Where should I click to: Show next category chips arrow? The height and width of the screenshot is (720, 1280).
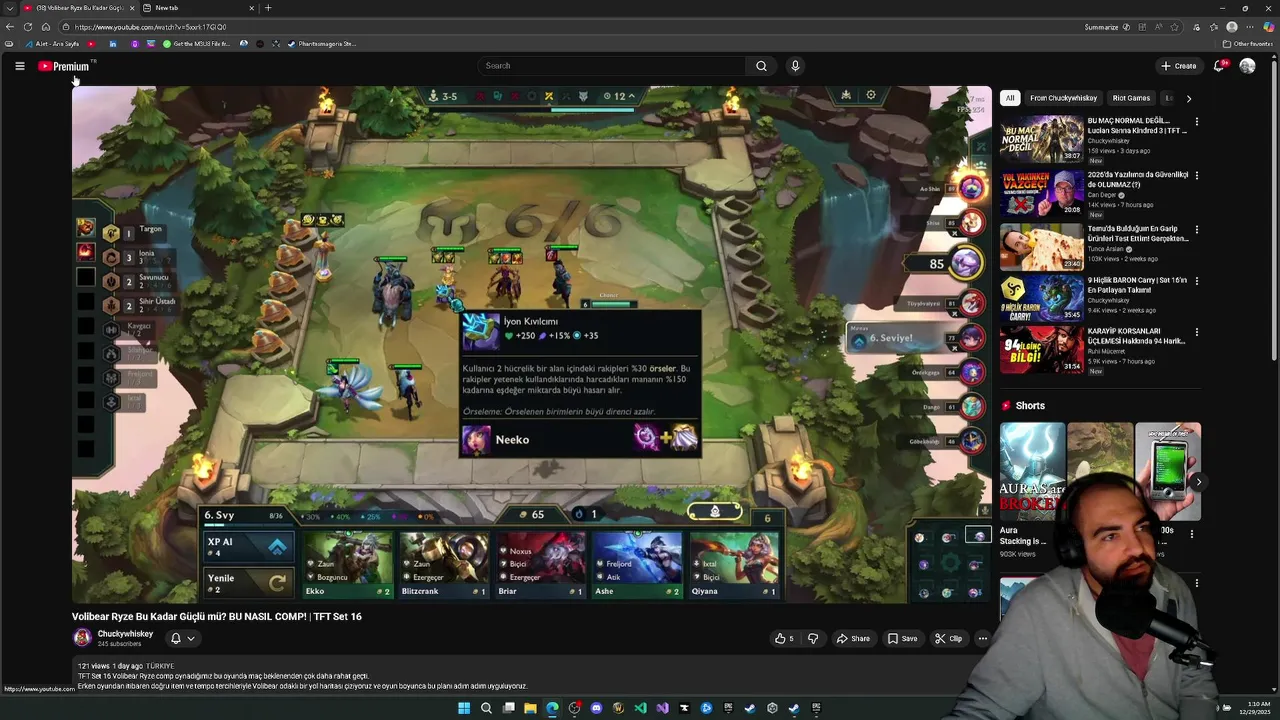point(1188,98)
